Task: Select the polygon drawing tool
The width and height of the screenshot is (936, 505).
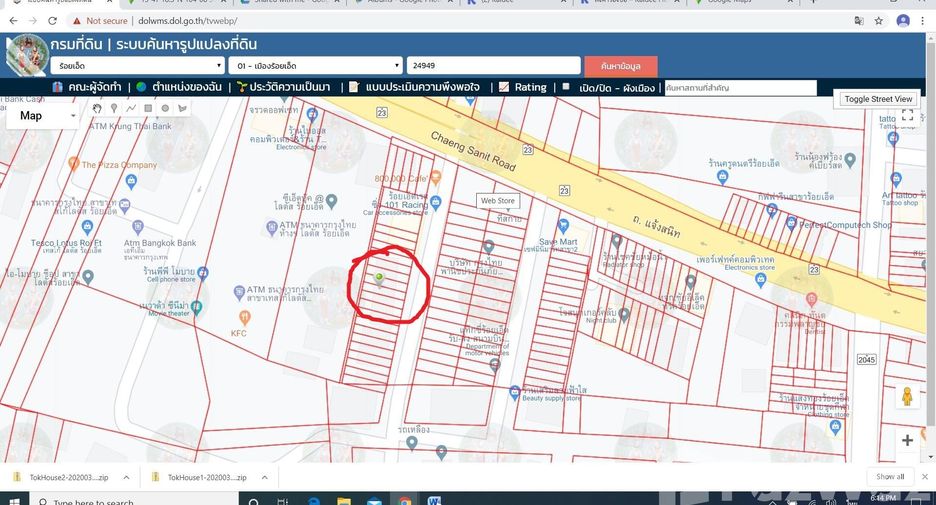Action: 182,108
